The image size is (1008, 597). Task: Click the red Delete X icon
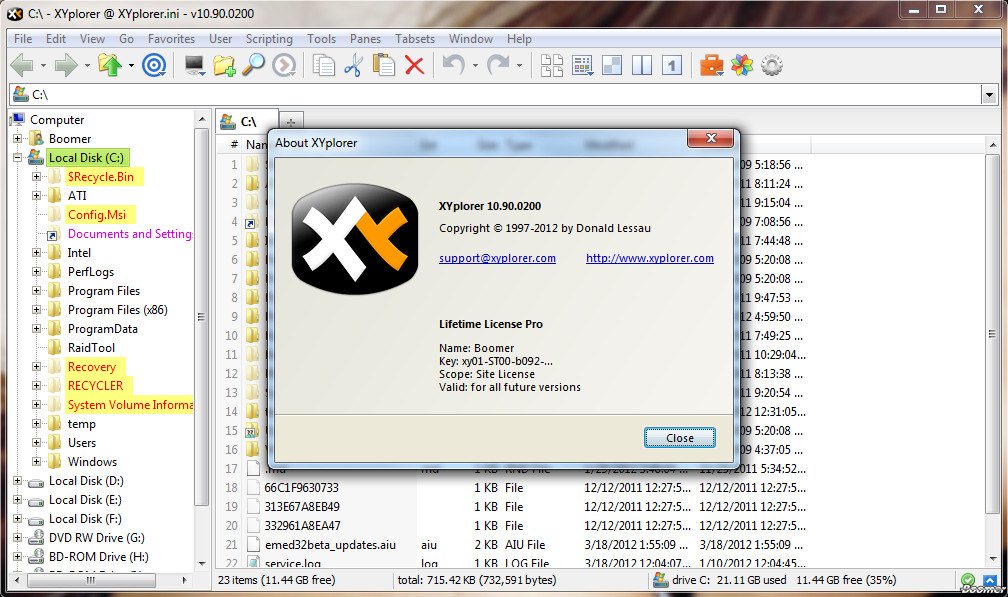coord(415,65)
